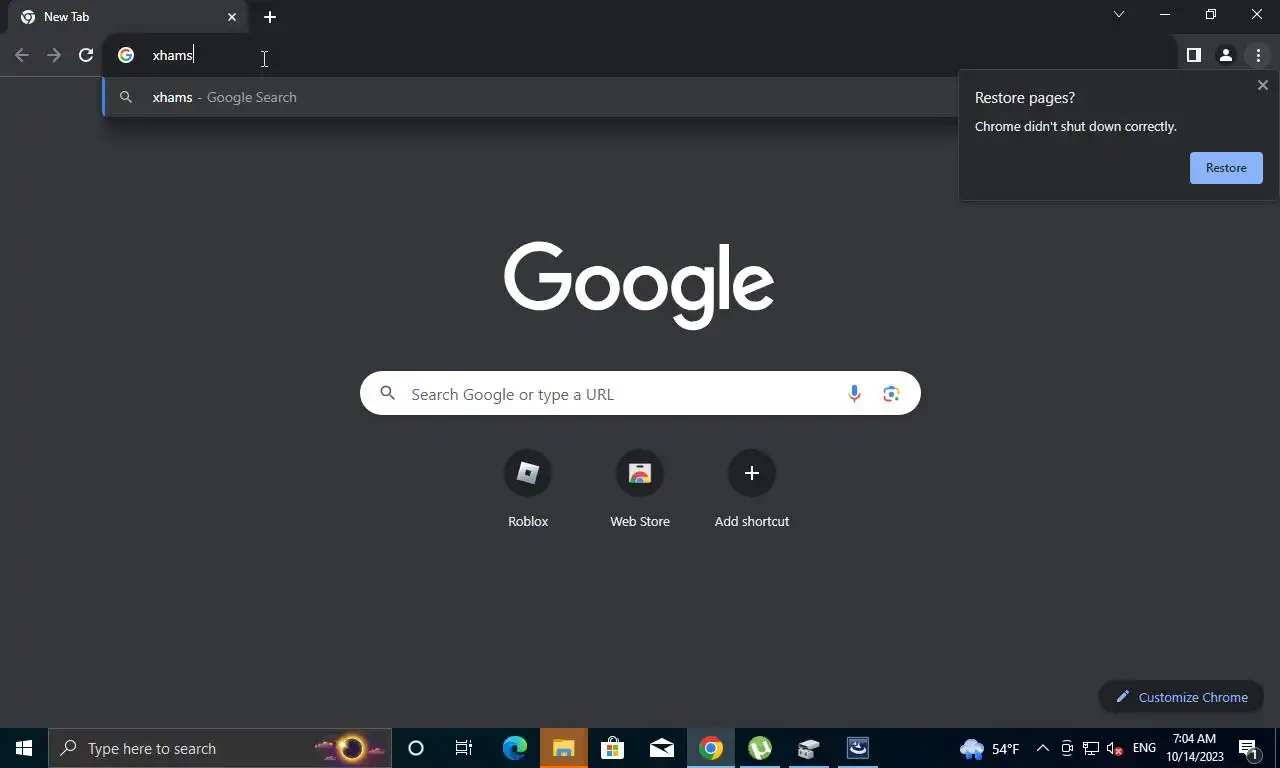Click in the address bar text
This screenshot has width=1280, height=768.
pyautogui.click(x=172, y=56)
